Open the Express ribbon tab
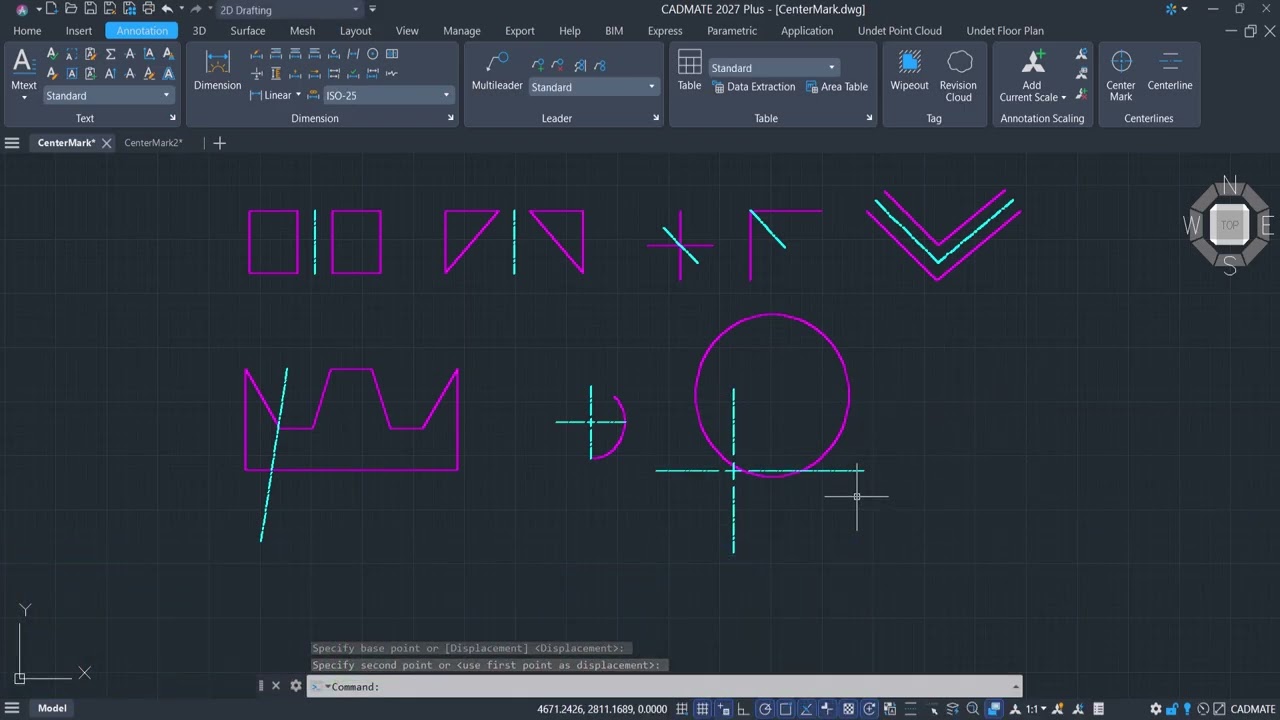 tap(665, 31)
